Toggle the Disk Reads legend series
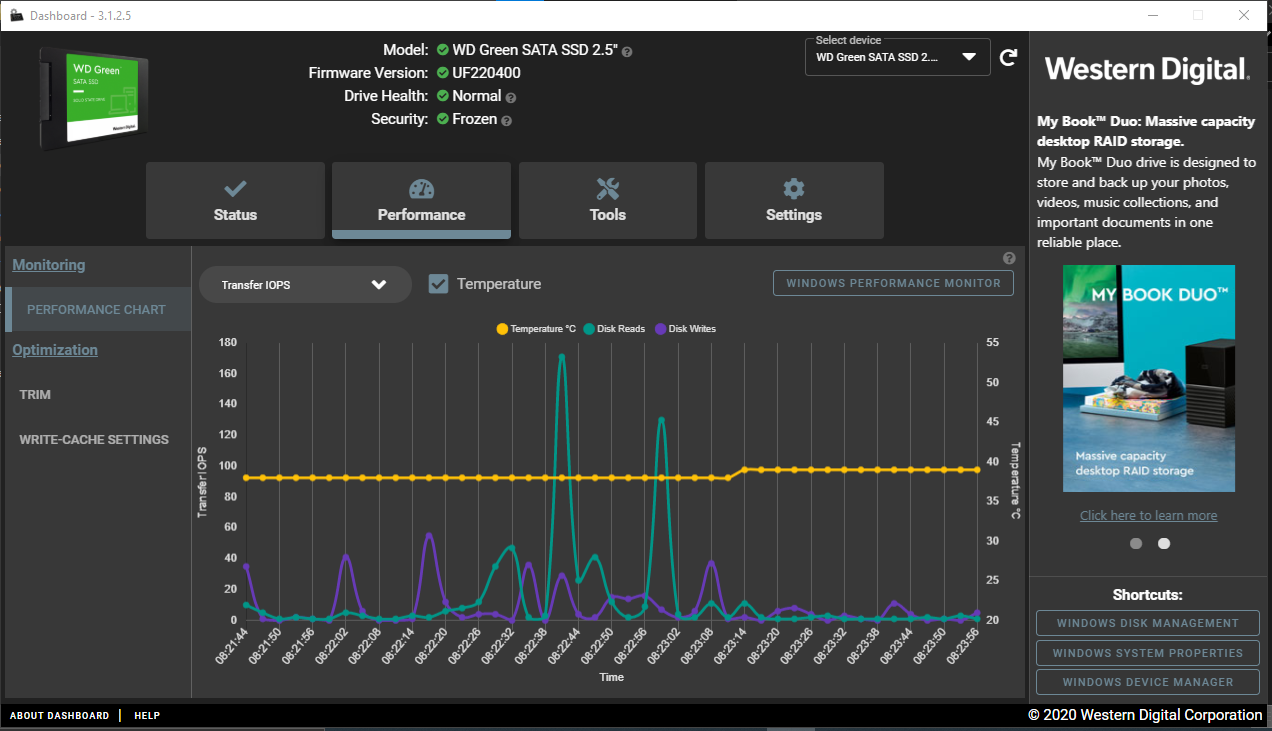 coord(614,329)
